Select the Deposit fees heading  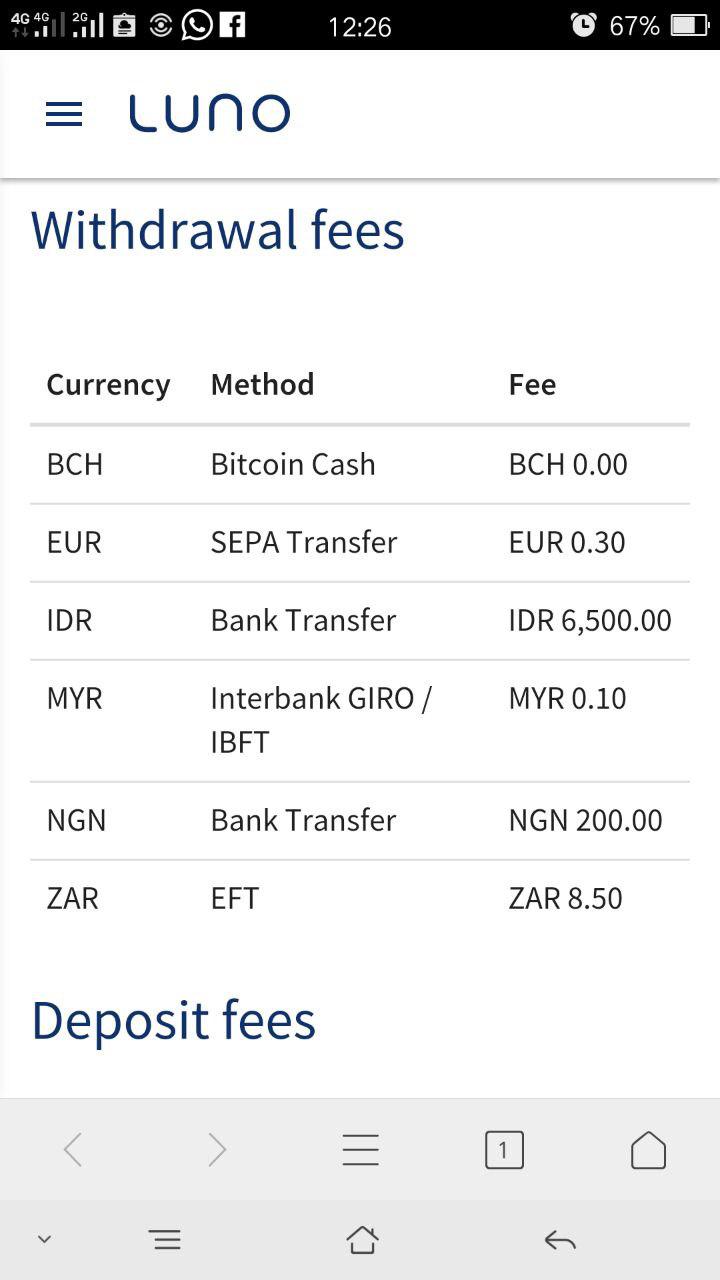(174, 1020)
